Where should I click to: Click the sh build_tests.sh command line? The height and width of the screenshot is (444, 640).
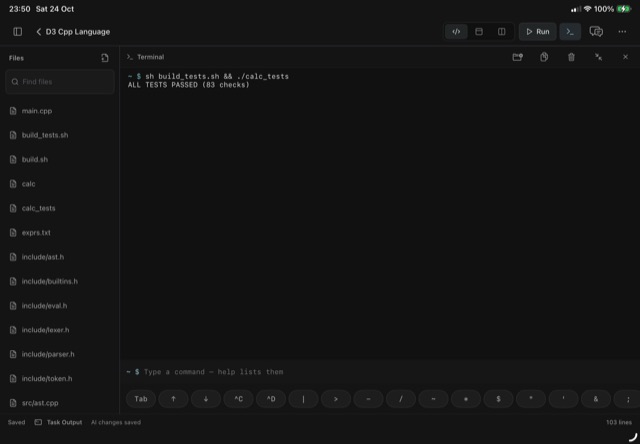tap(217, 76)
